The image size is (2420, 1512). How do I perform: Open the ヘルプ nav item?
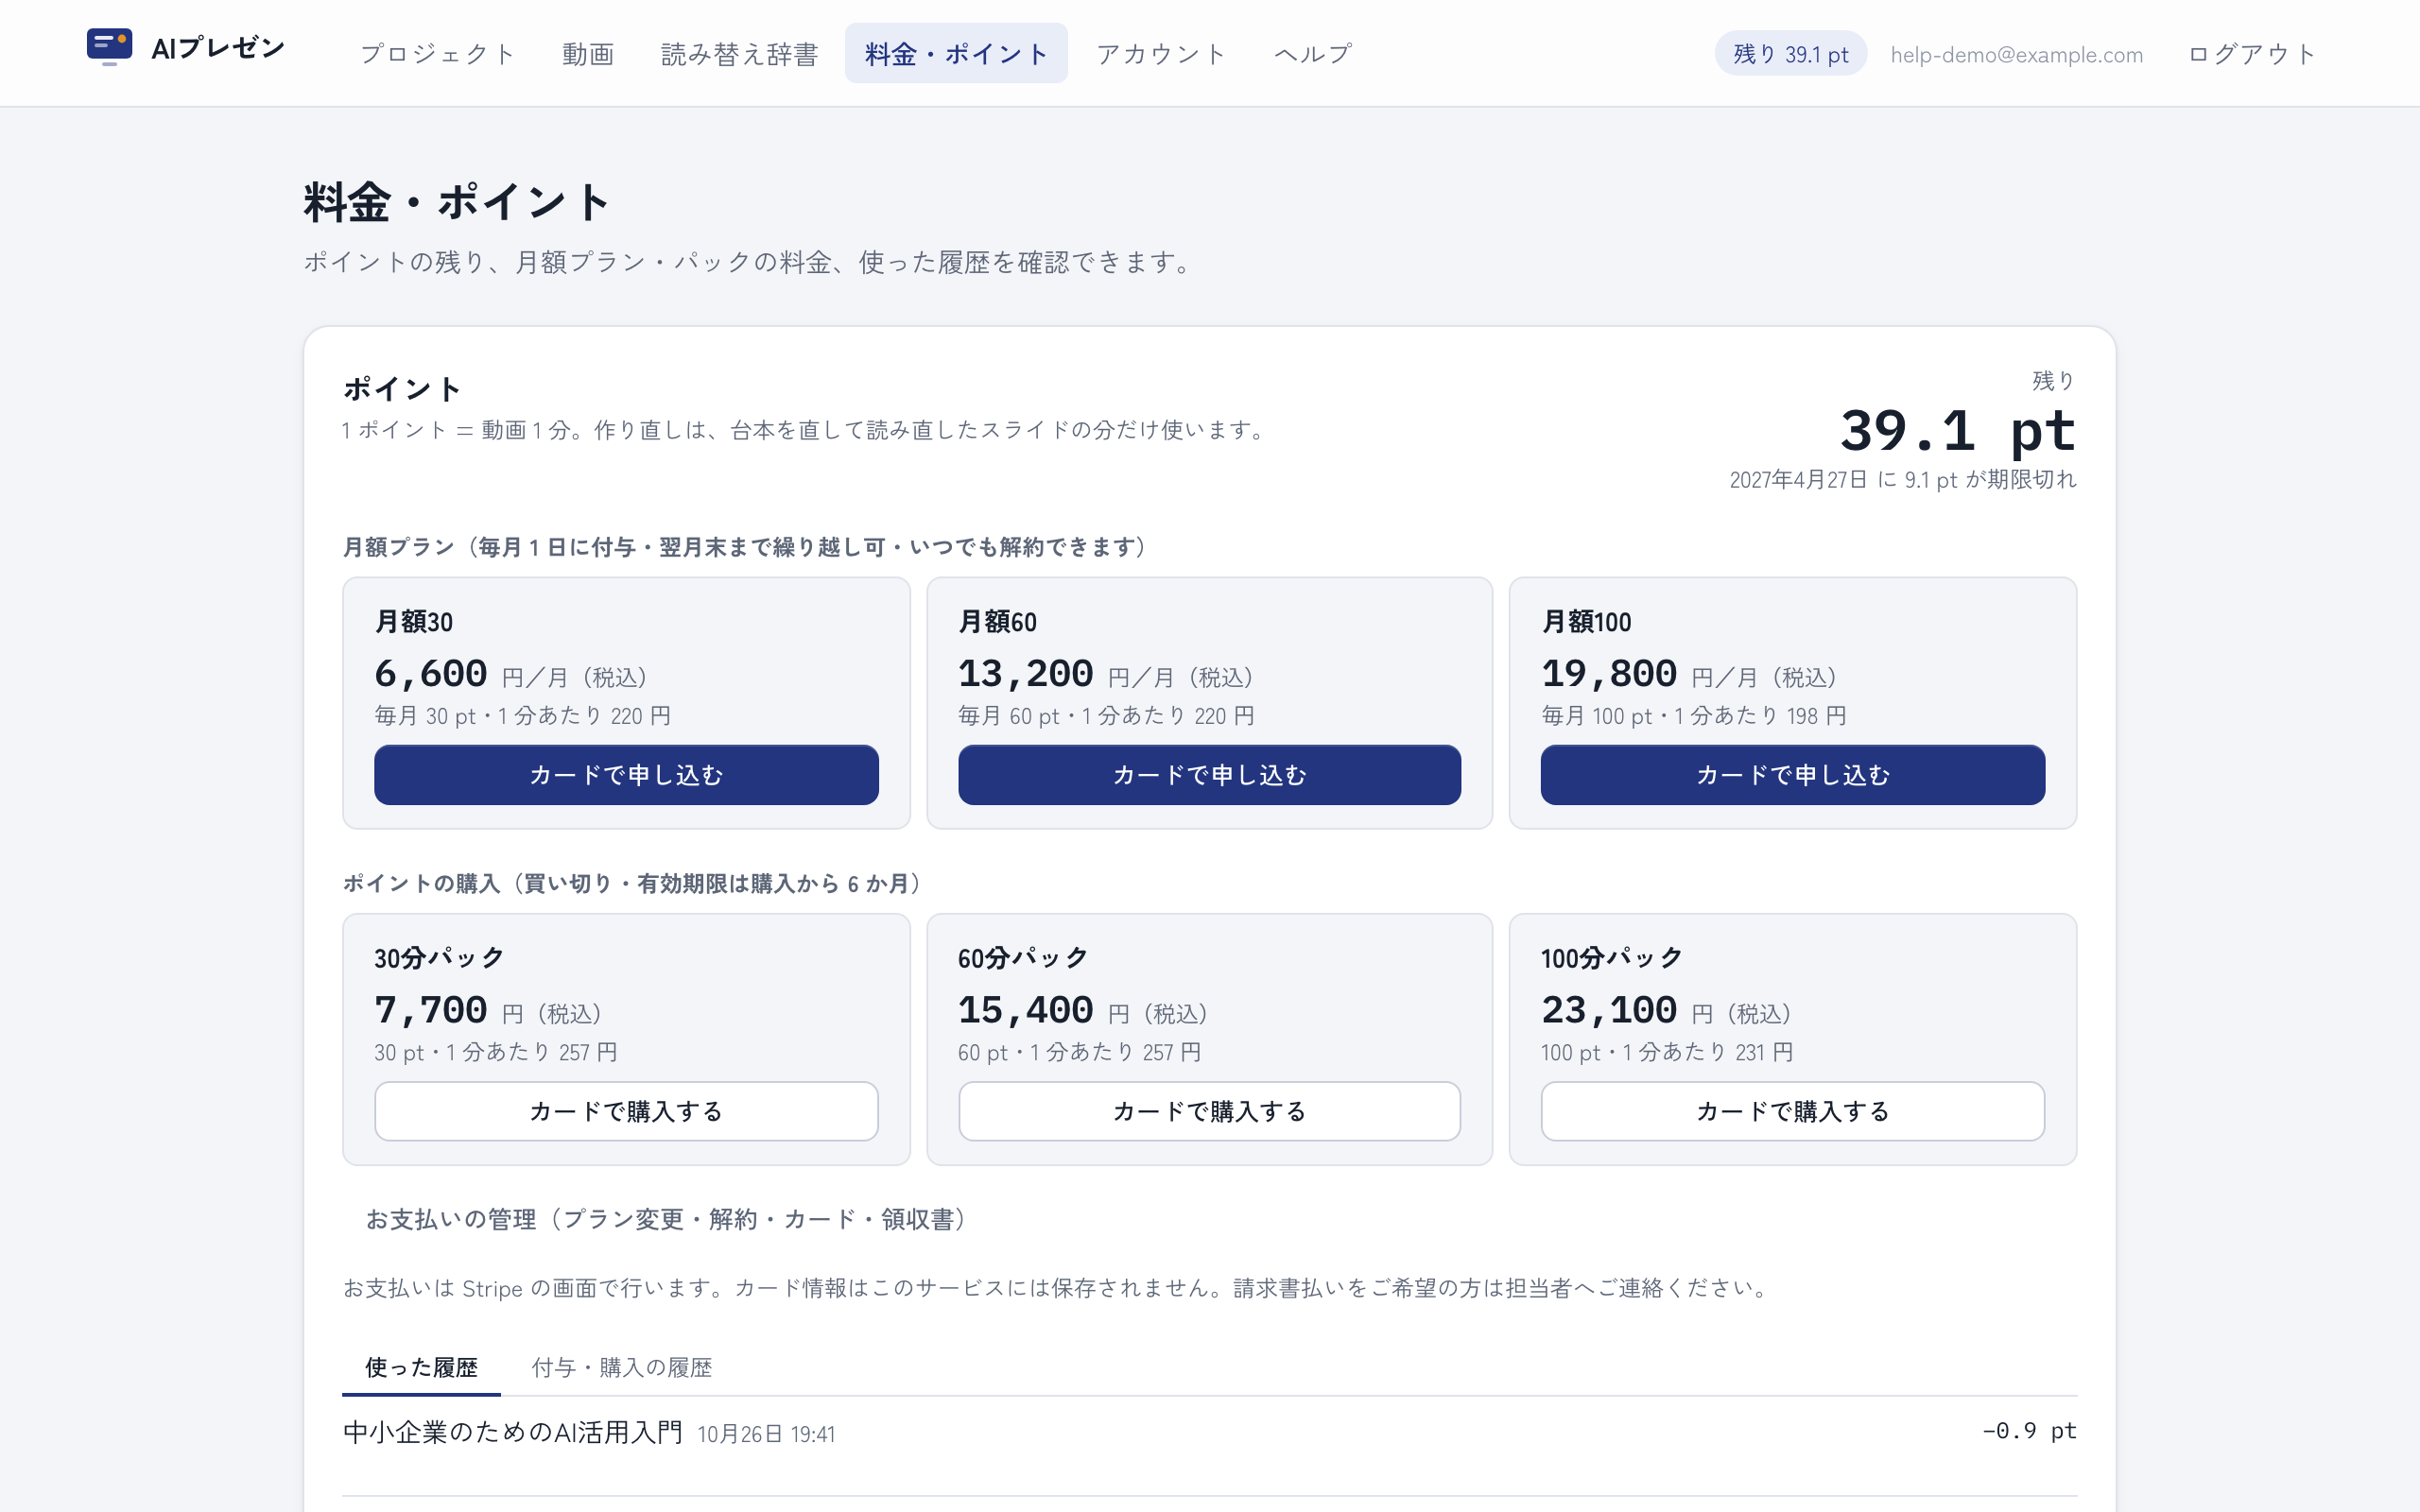pos(1313,54)
